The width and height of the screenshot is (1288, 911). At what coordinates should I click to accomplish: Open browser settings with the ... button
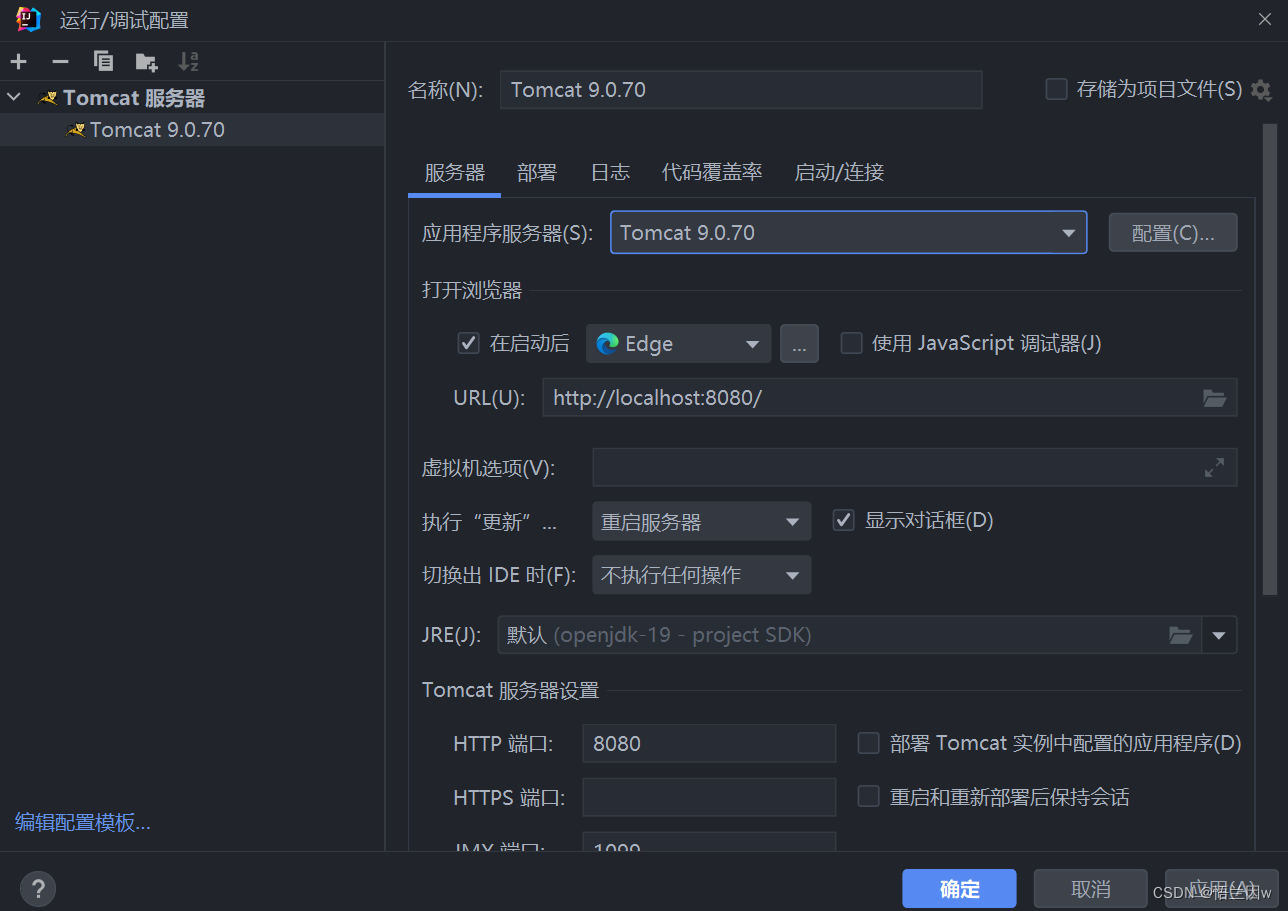click(x=799, y=344)
